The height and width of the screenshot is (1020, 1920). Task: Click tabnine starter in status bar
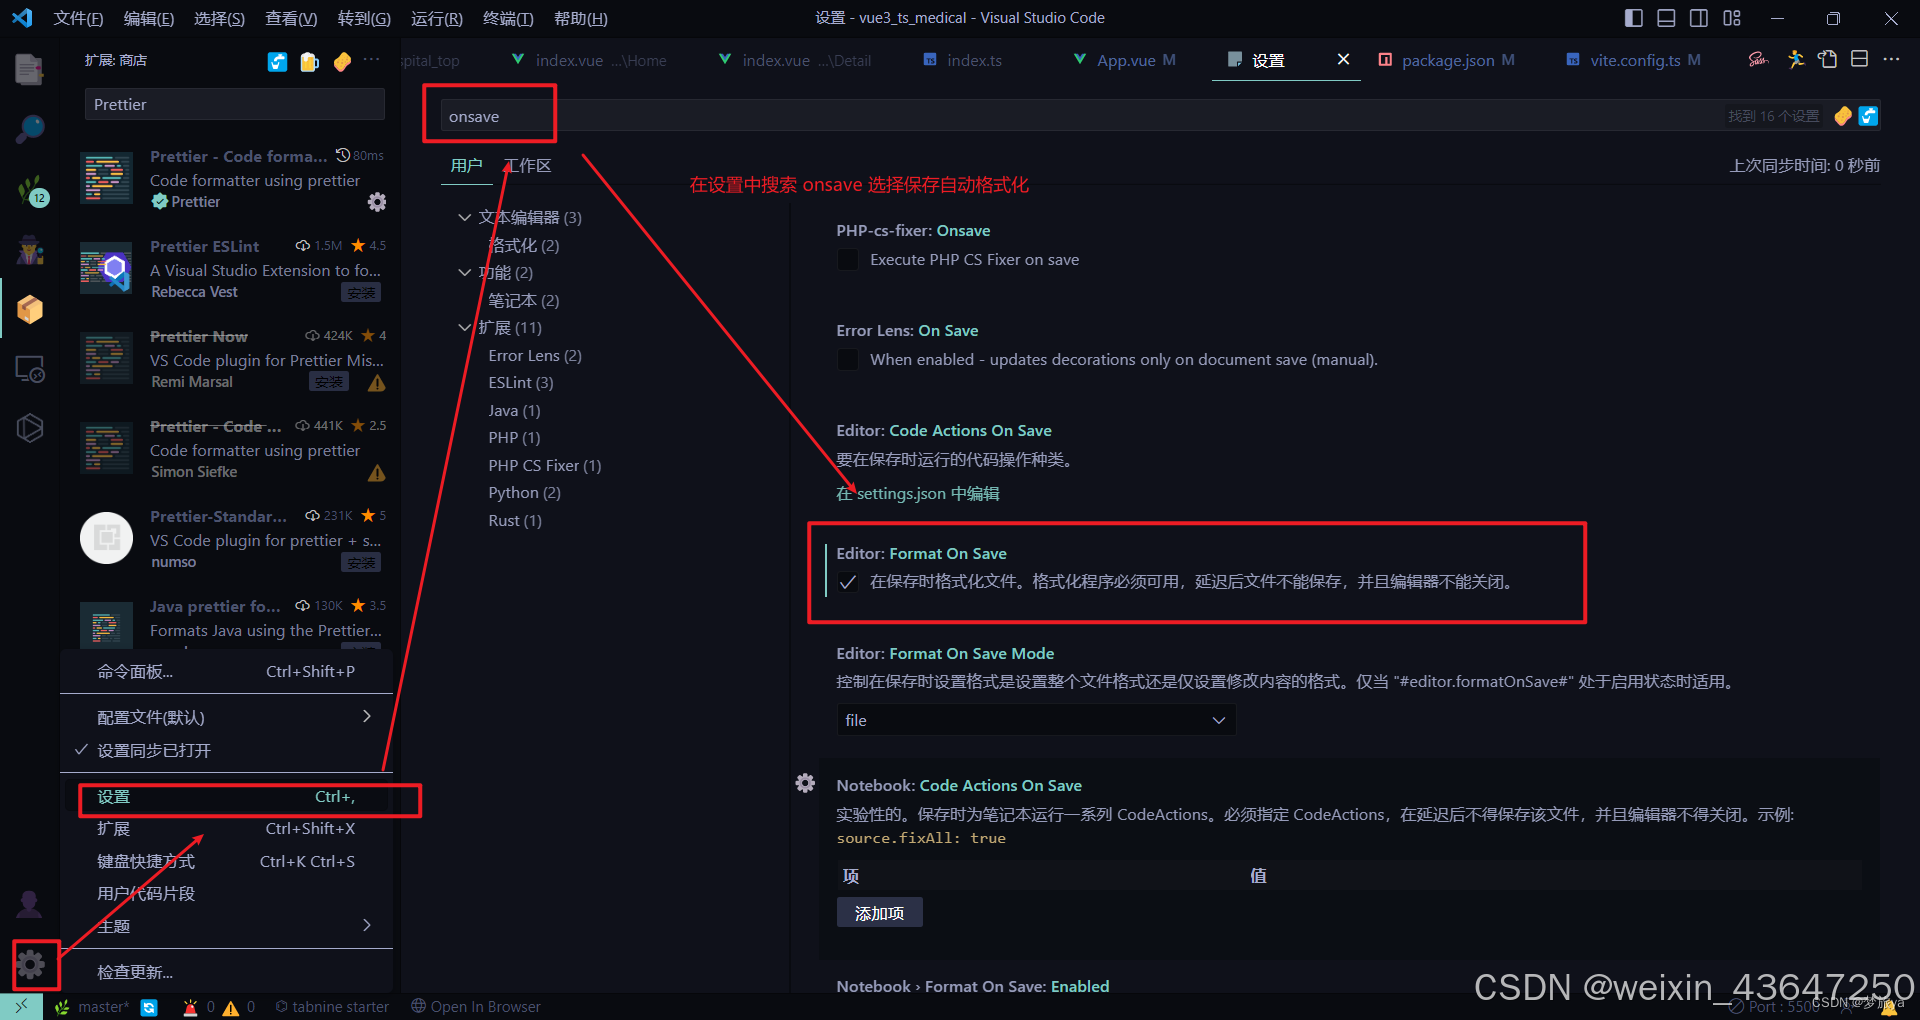(x=332, y=1007)
